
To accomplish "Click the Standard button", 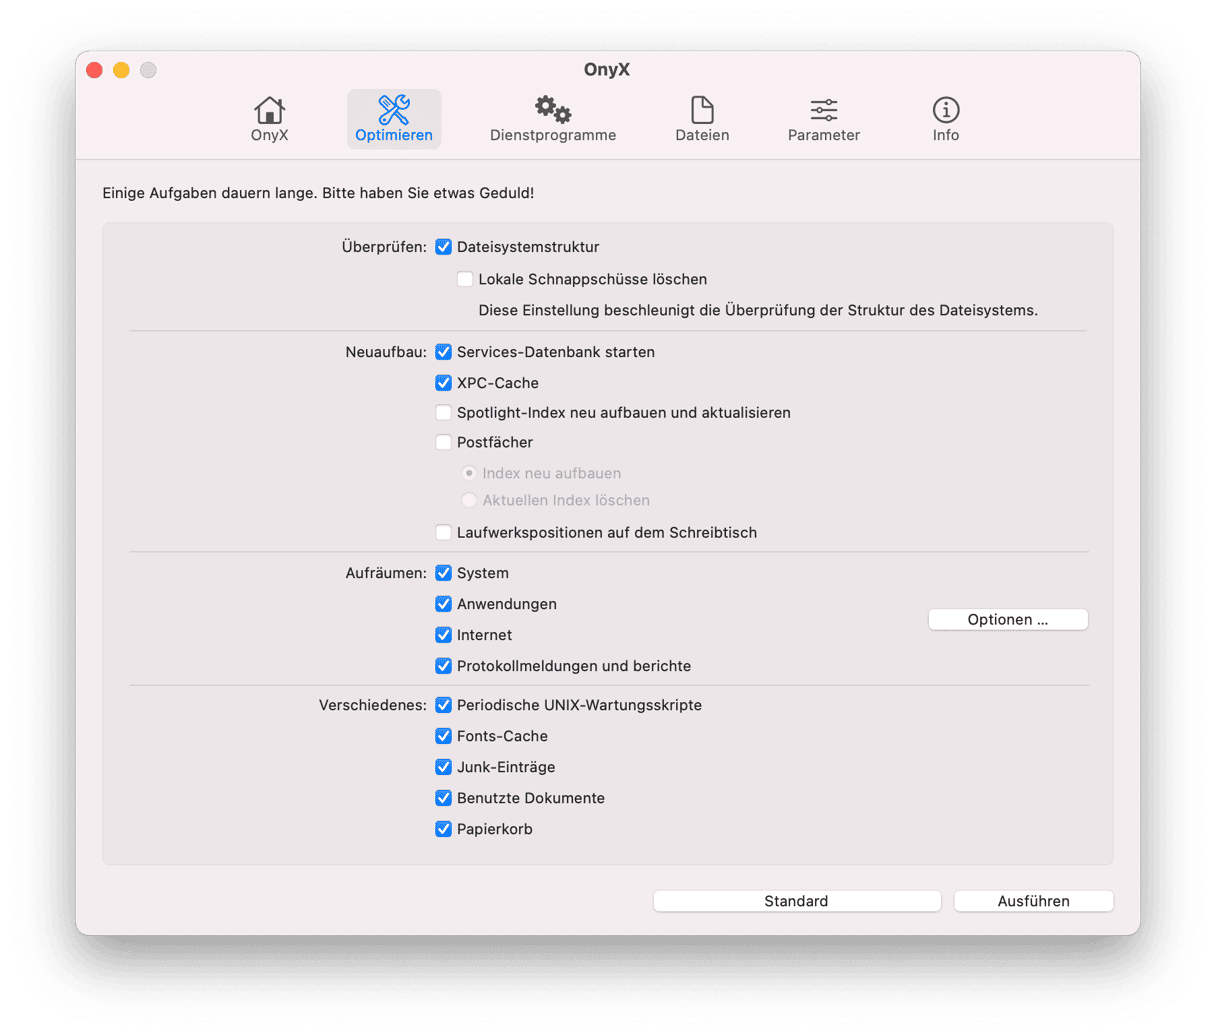I will pyautogui.click(x=797, y=901).
